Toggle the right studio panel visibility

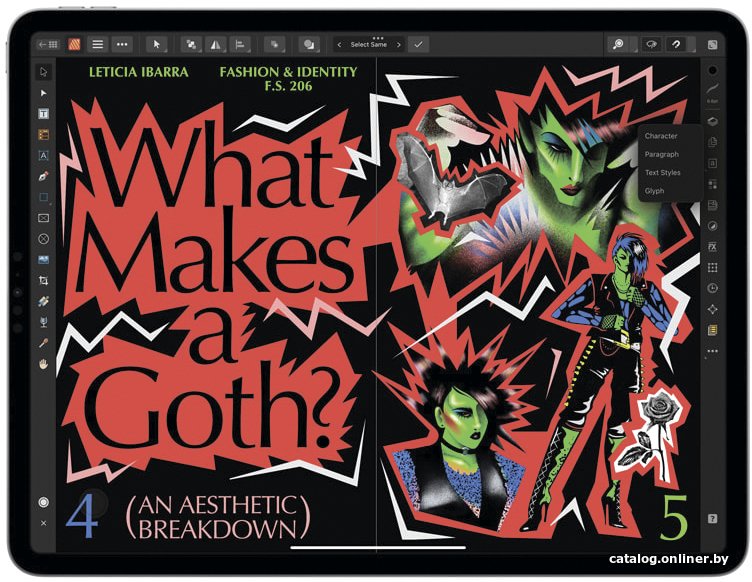[712, 44]
